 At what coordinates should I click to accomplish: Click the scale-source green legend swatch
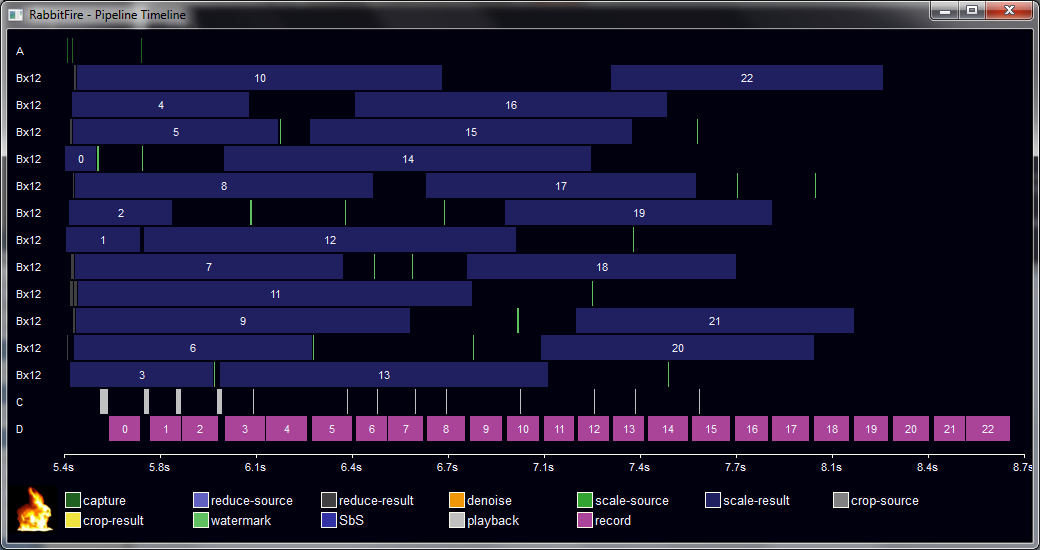585,500
